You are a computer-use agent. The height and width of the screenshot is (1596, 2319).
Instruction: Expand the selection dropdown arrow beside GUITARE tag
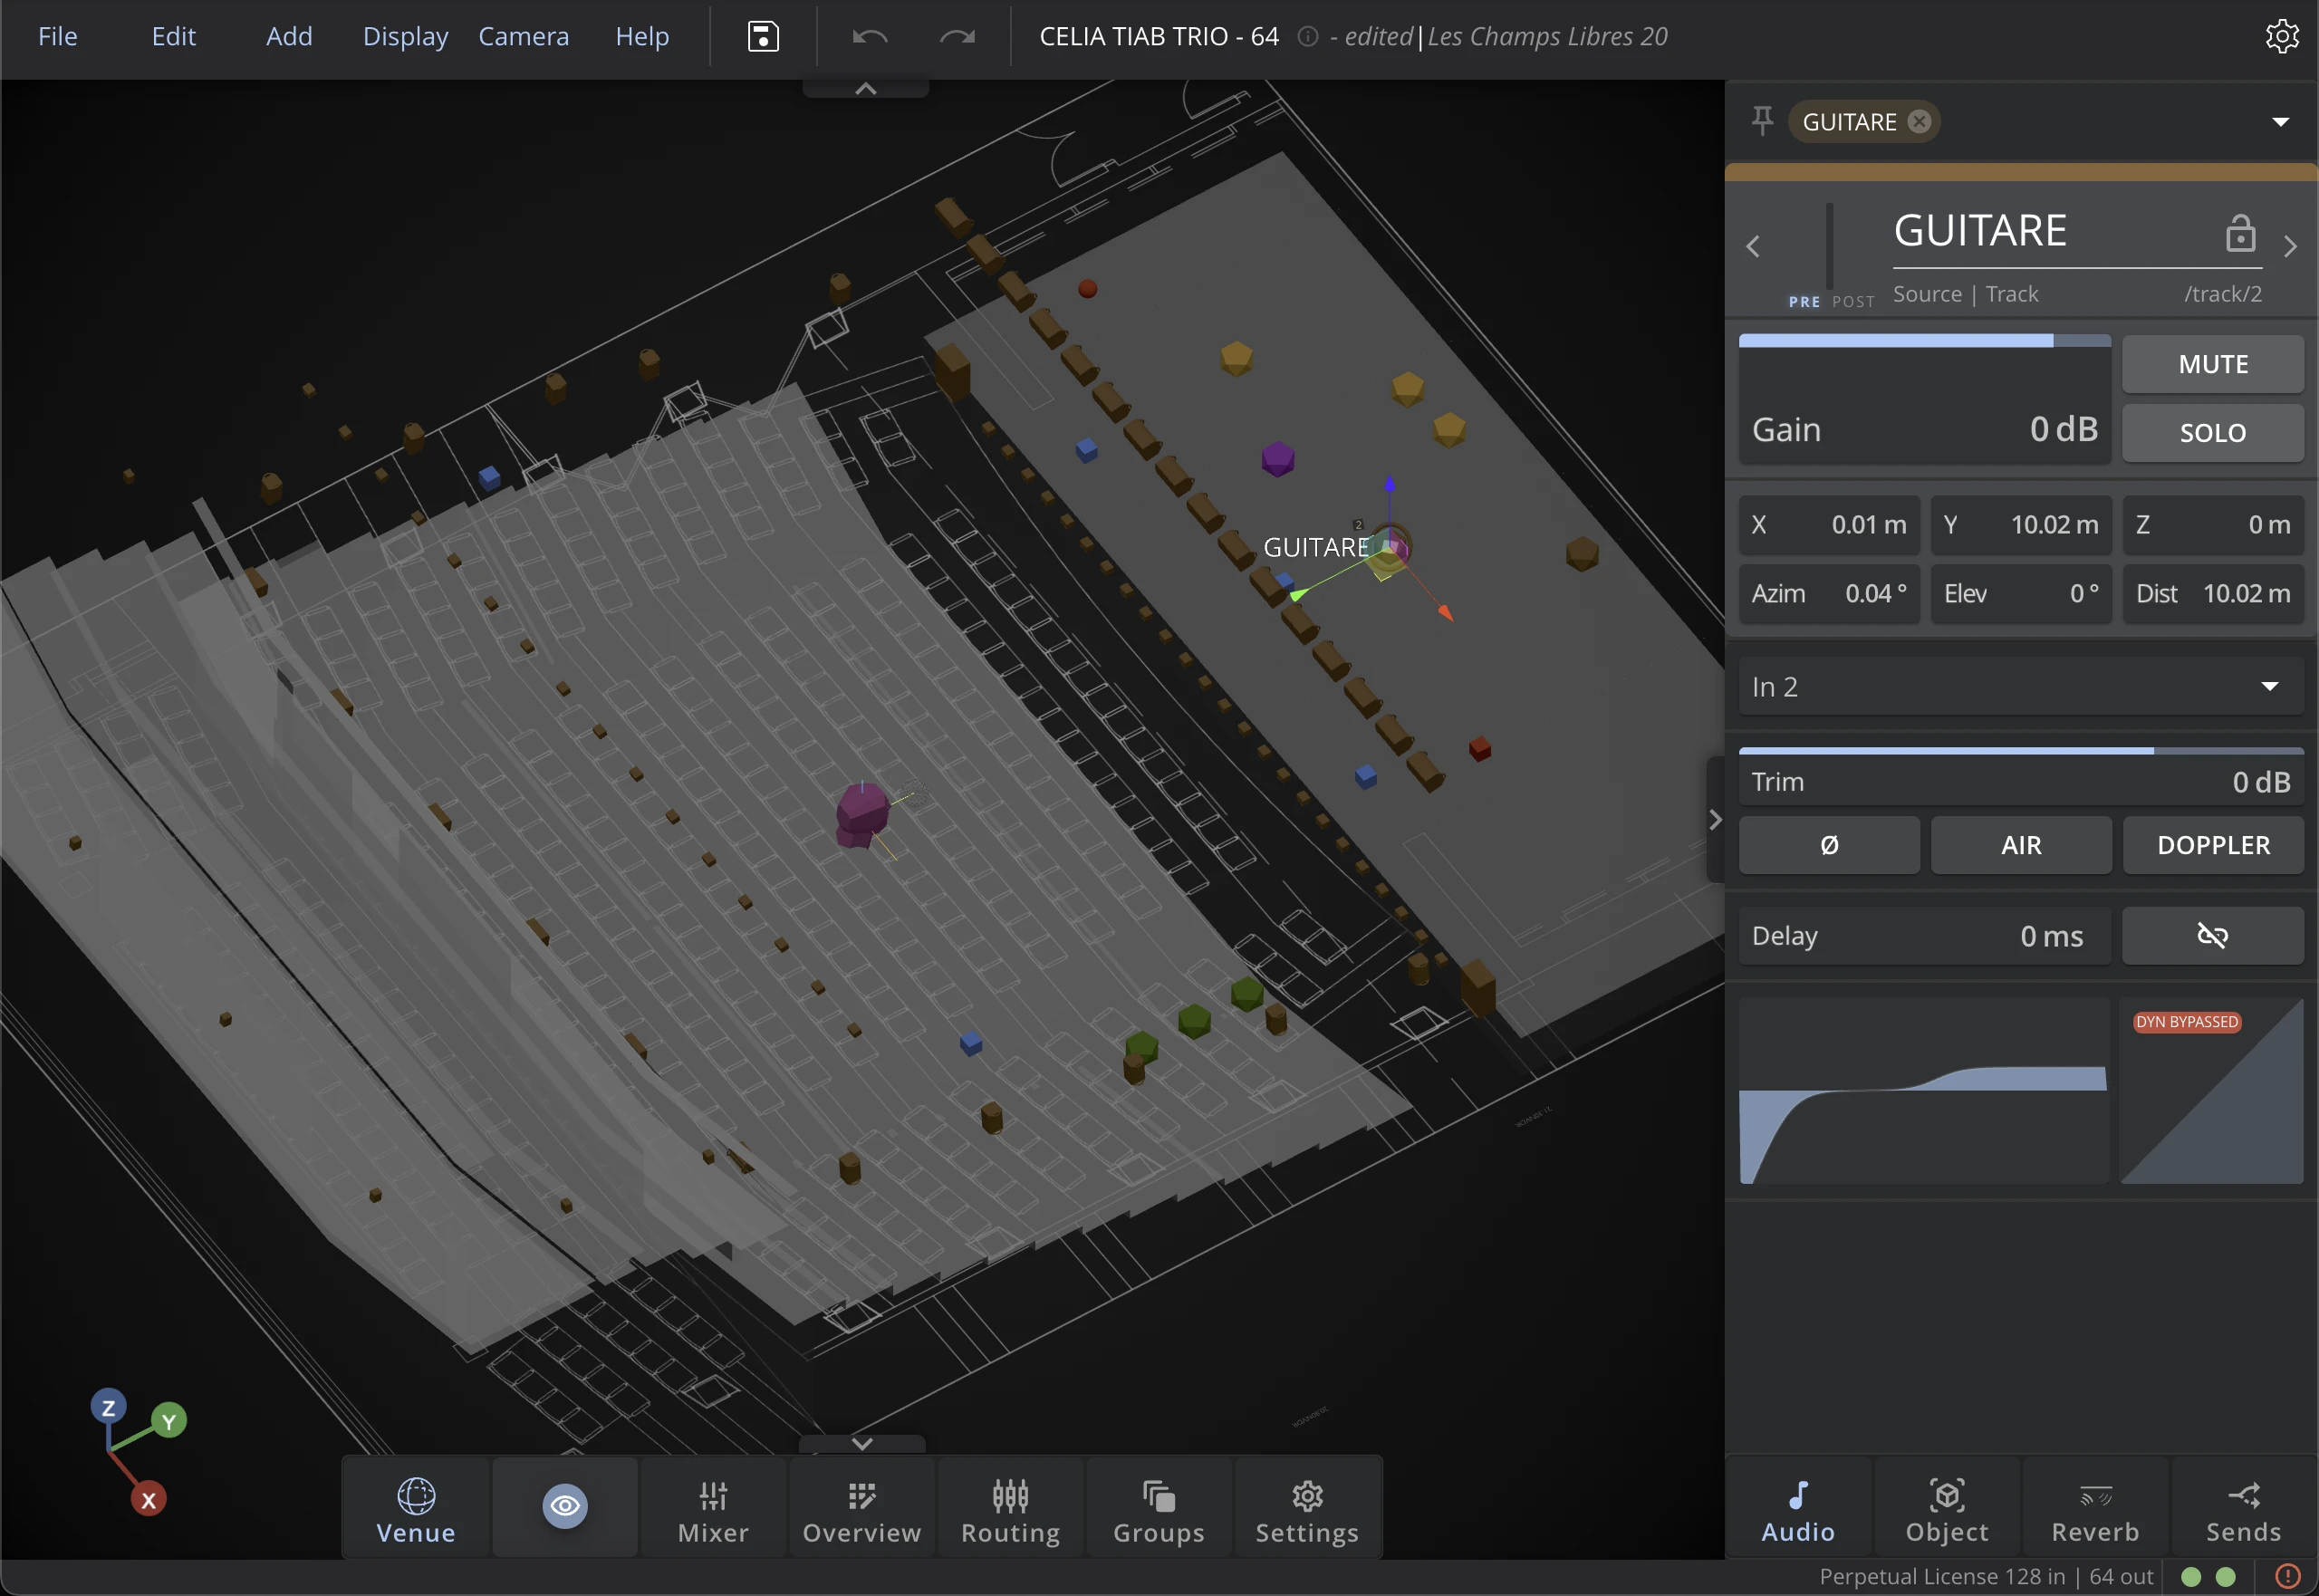[2280, 122]
